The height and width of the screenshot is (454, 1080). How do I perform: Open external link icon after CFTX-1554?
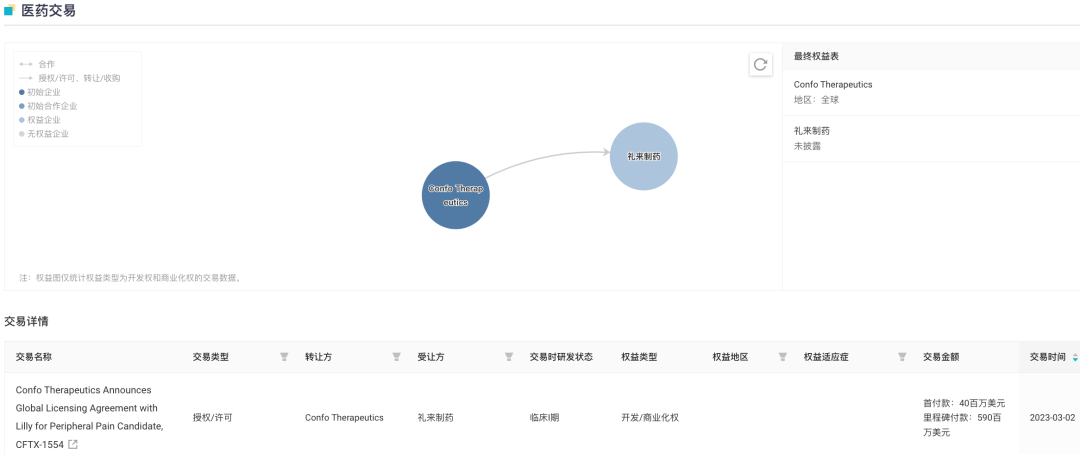pyautogui.click(x=73, y=444)
